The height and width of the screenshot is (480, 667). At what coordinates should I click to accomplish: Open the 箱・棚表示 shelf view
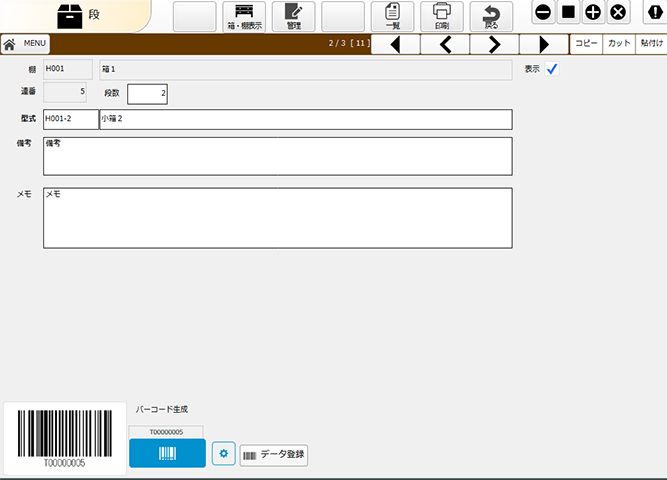[244, 16]
